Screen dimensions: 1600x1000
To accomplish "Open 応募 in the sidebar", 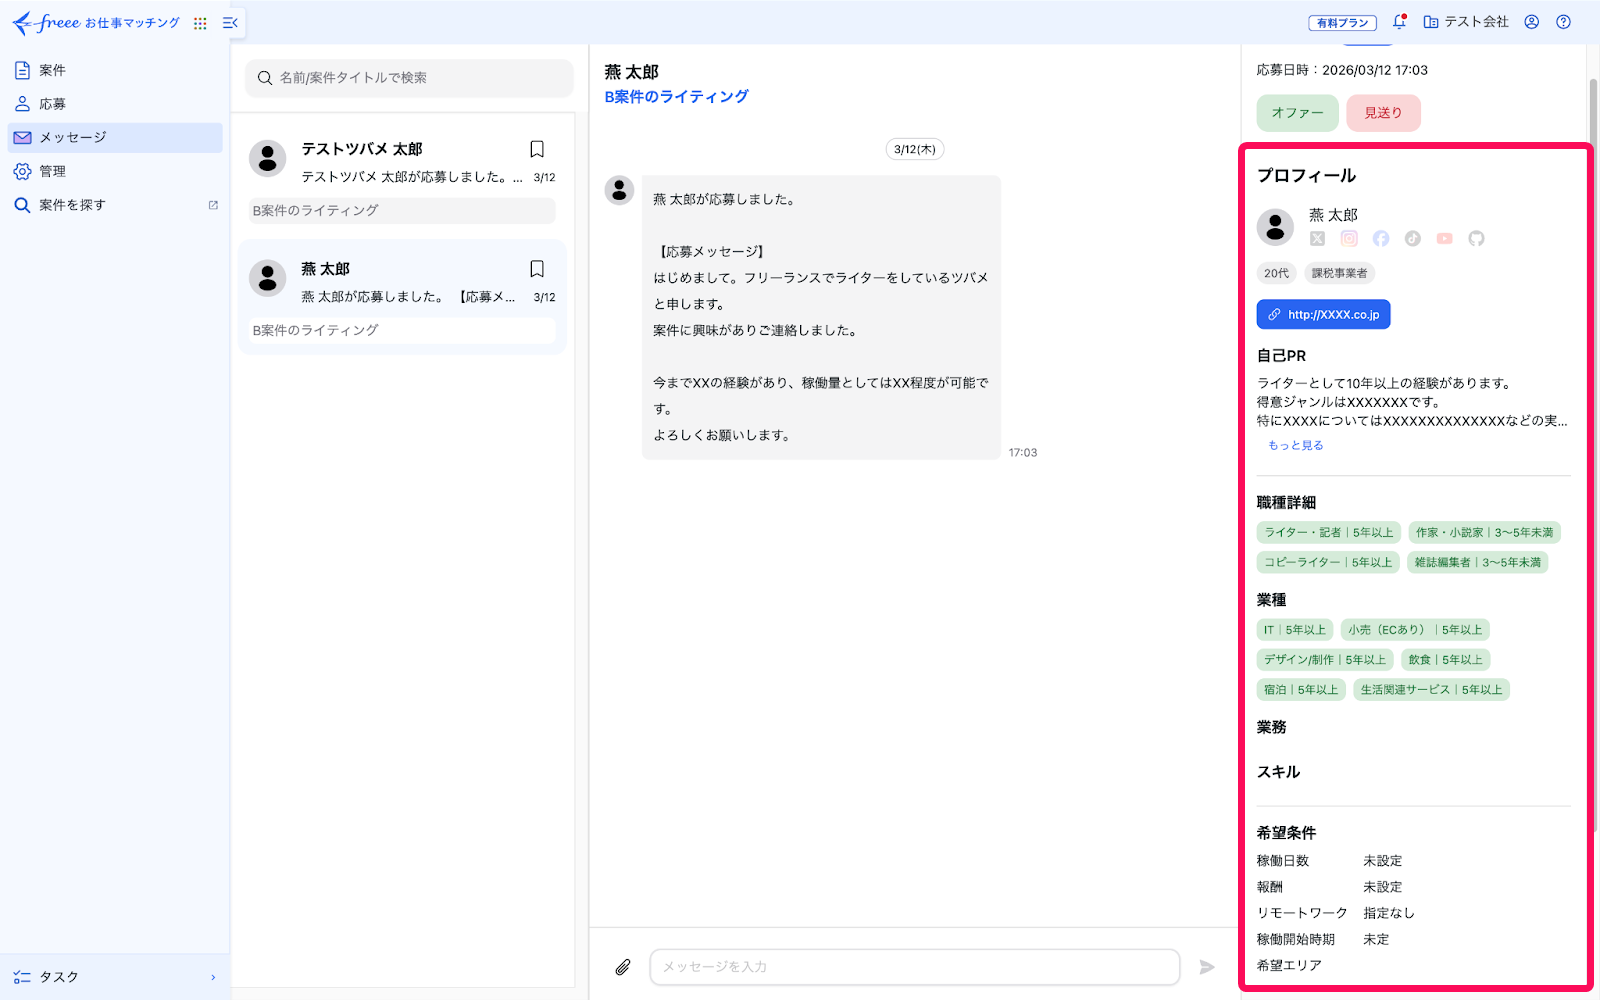I will (115, 104).
